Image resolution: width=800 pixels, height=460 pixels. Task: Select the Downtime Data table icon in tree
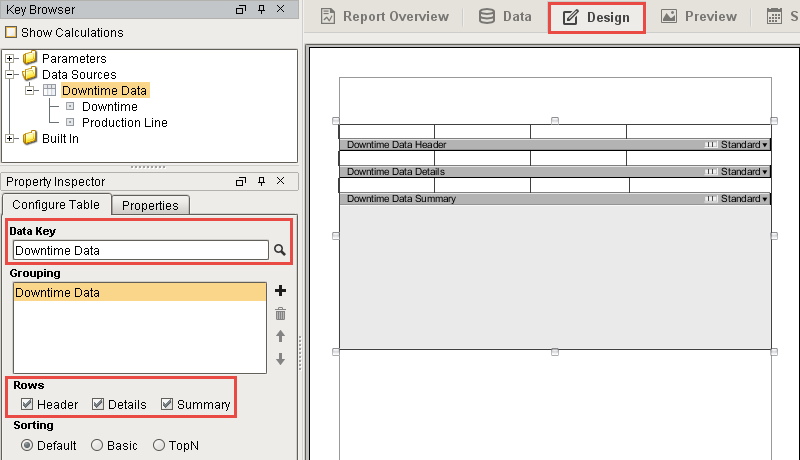[49, 90]
